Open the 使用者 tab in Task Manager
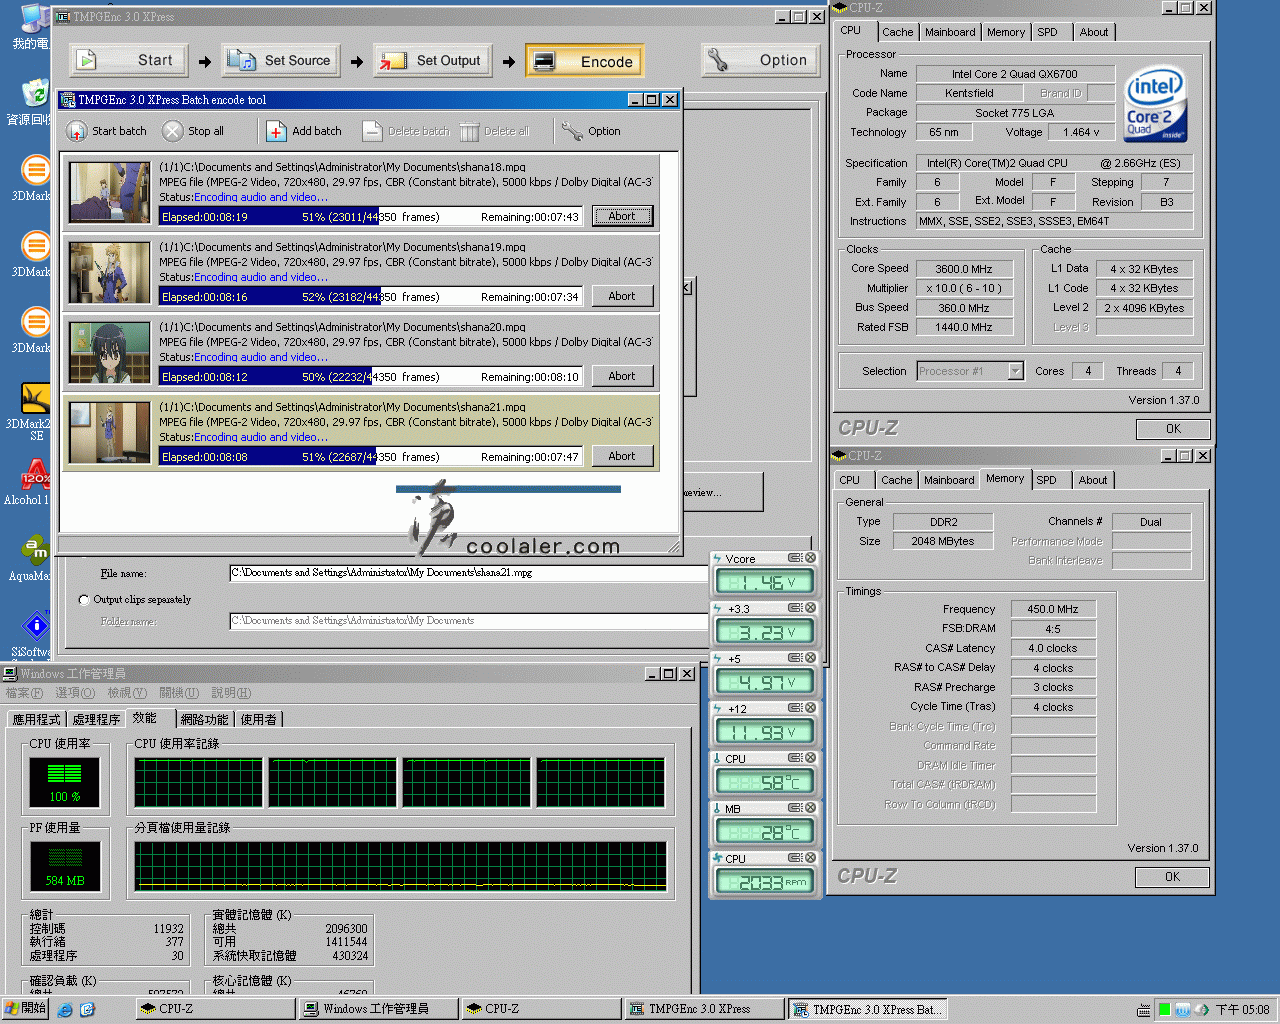 tap(259, 719)
